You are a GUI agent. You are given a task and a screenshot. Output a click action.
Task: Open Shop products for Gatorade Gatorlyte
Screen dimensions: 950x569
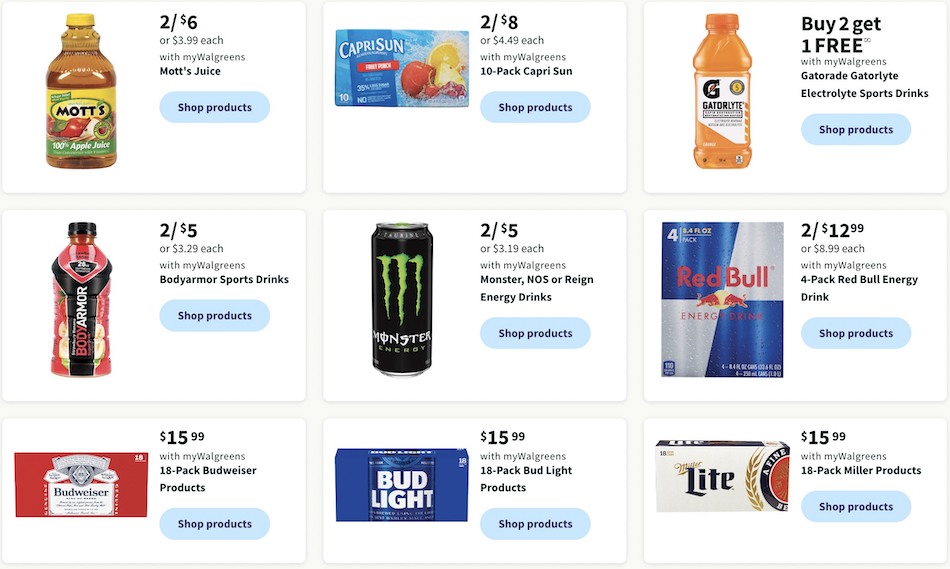pyautogui.click(x=855, y=130)
